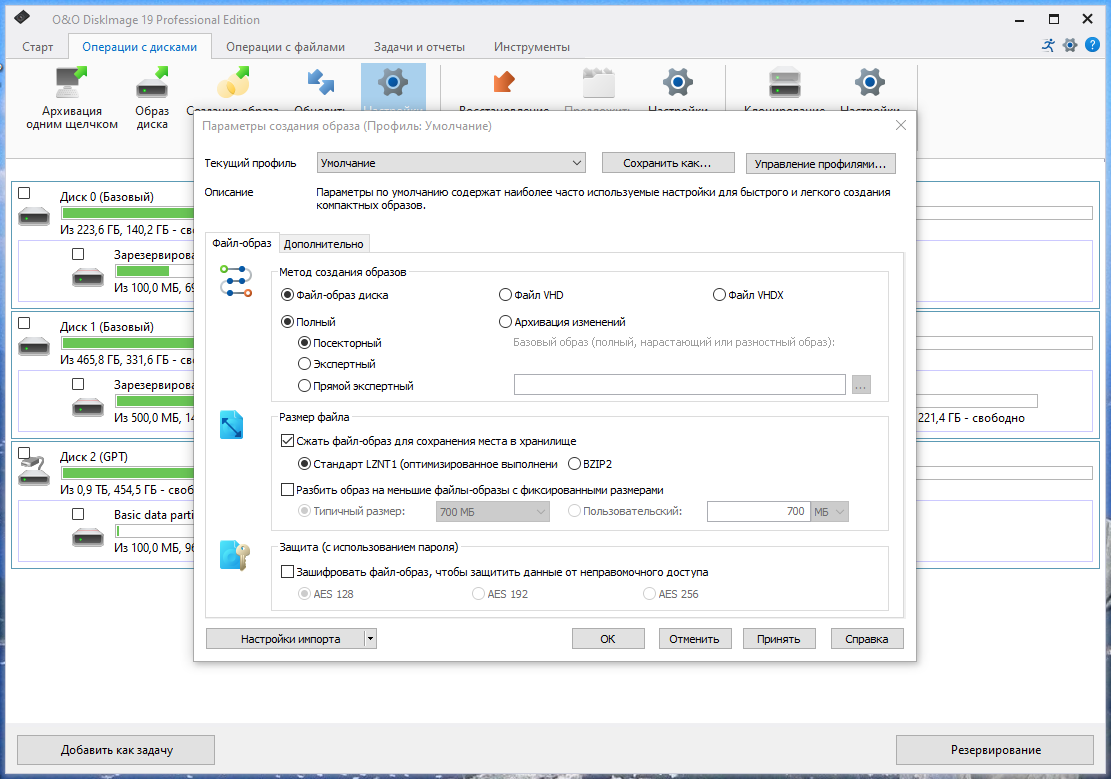1111x779 pixels.
Task: Click the Резервирование button
Action: pos(996,750)
